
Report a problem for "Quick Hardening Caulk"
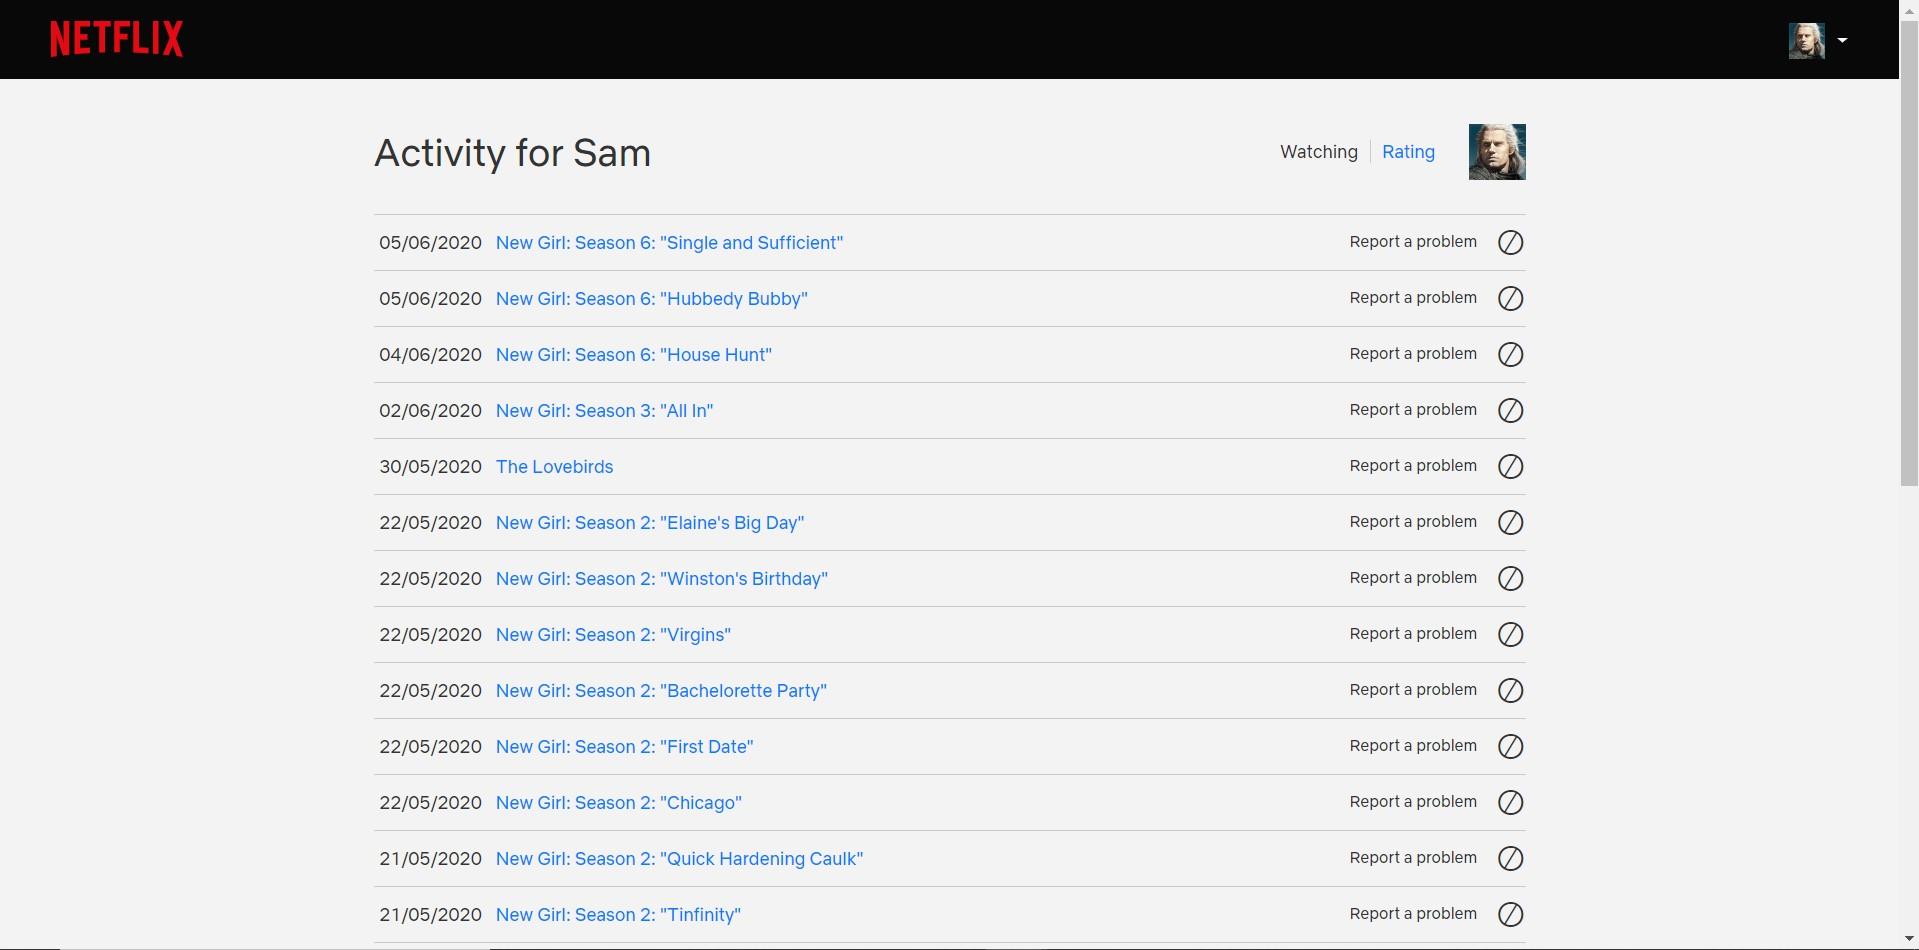[x=1413, y=858]
